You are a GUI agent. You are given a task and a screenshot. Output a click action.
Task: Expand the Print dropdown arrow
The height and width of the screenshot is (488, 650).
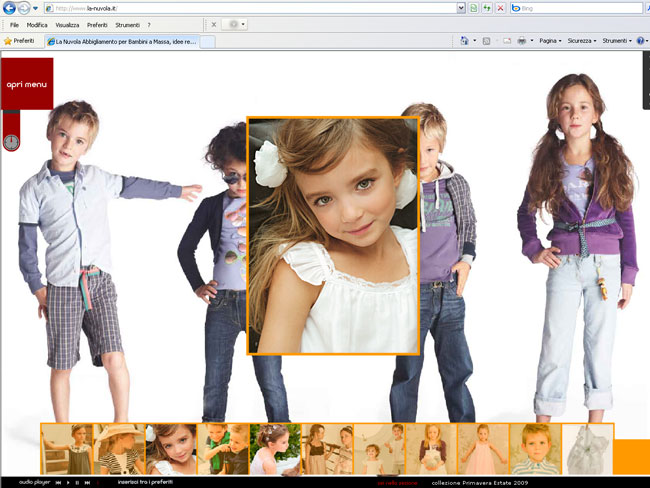(532, 41)
